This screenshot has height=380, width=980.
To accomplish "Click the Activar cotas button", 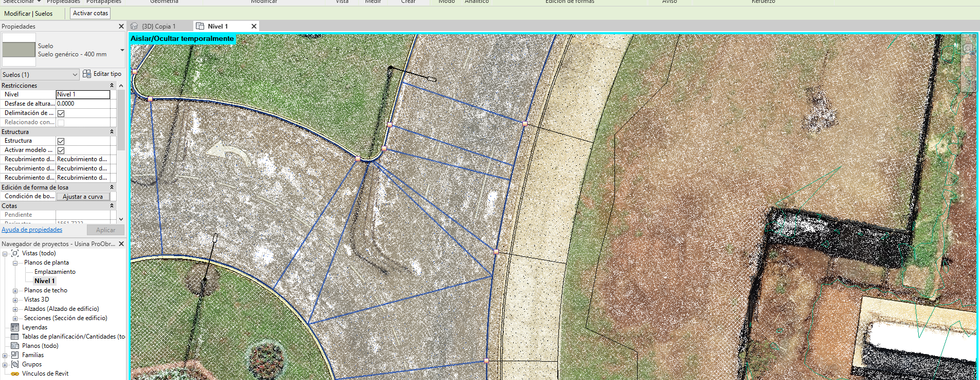I will coord(91,12).
